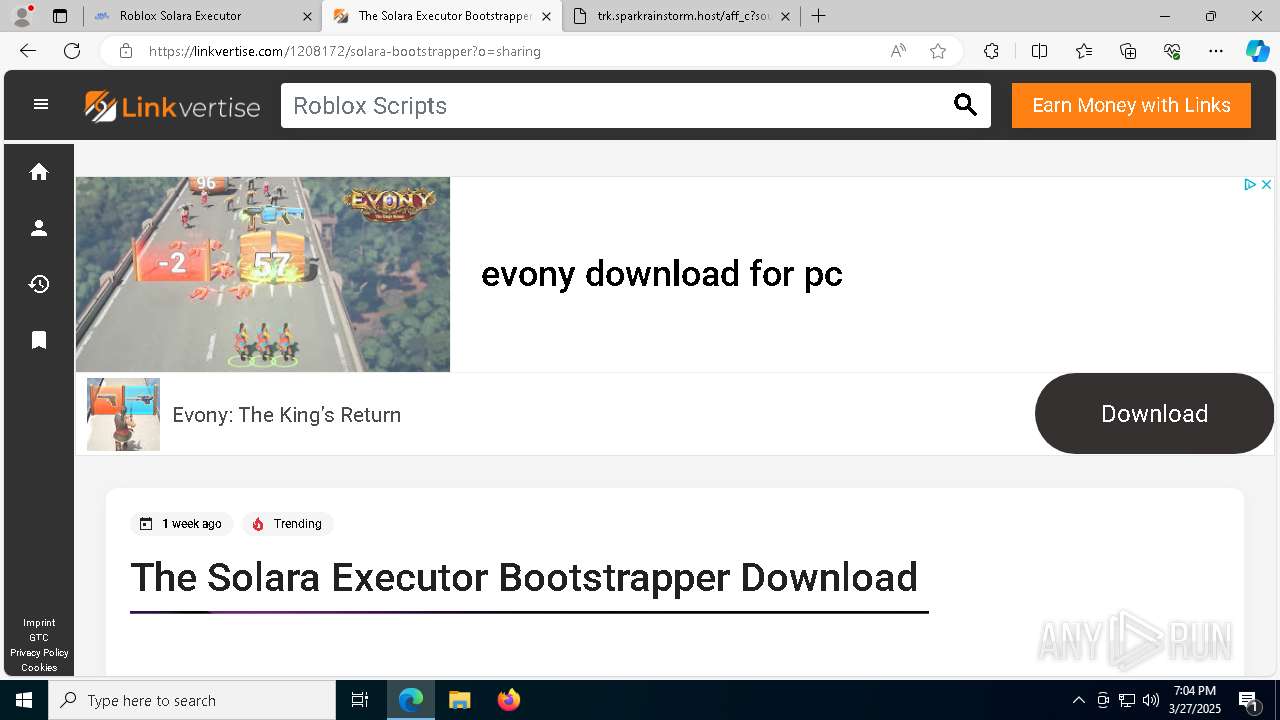This screenshot has height=720, width=1280.
Task: Open the profile sidebar icon
Action: [39, 228]
